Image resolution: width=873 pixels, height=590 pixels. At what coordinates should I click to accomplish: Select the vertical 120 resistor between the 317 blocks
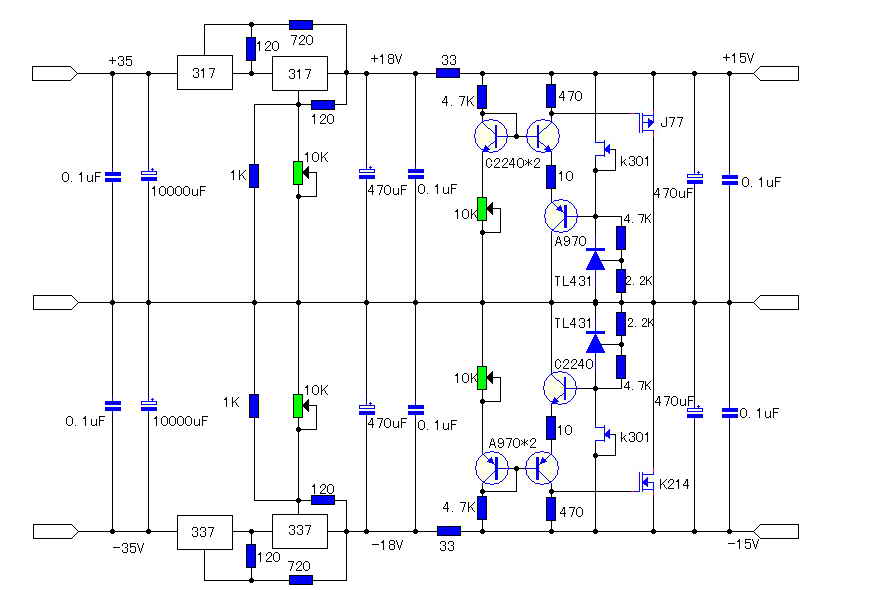[251, 49]
